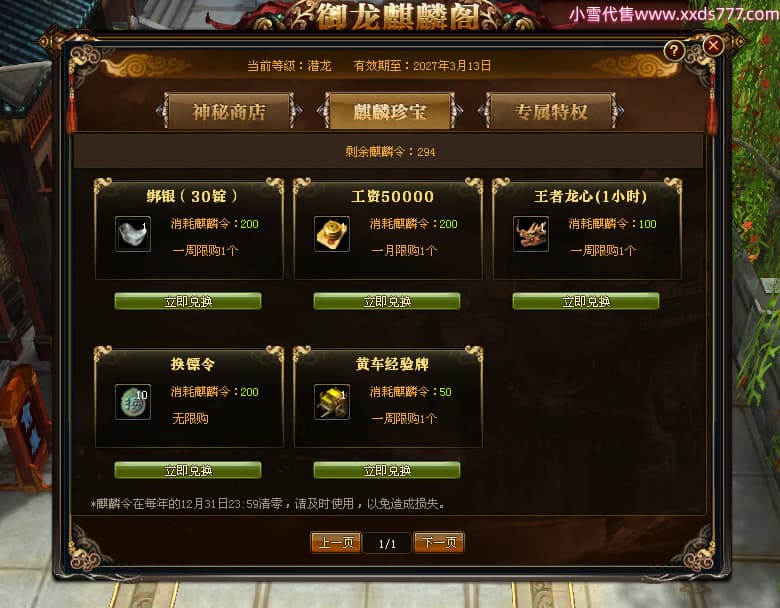780x608 pixels.
Task: Click the silver ingot item icon
Action: pos(133,233)
